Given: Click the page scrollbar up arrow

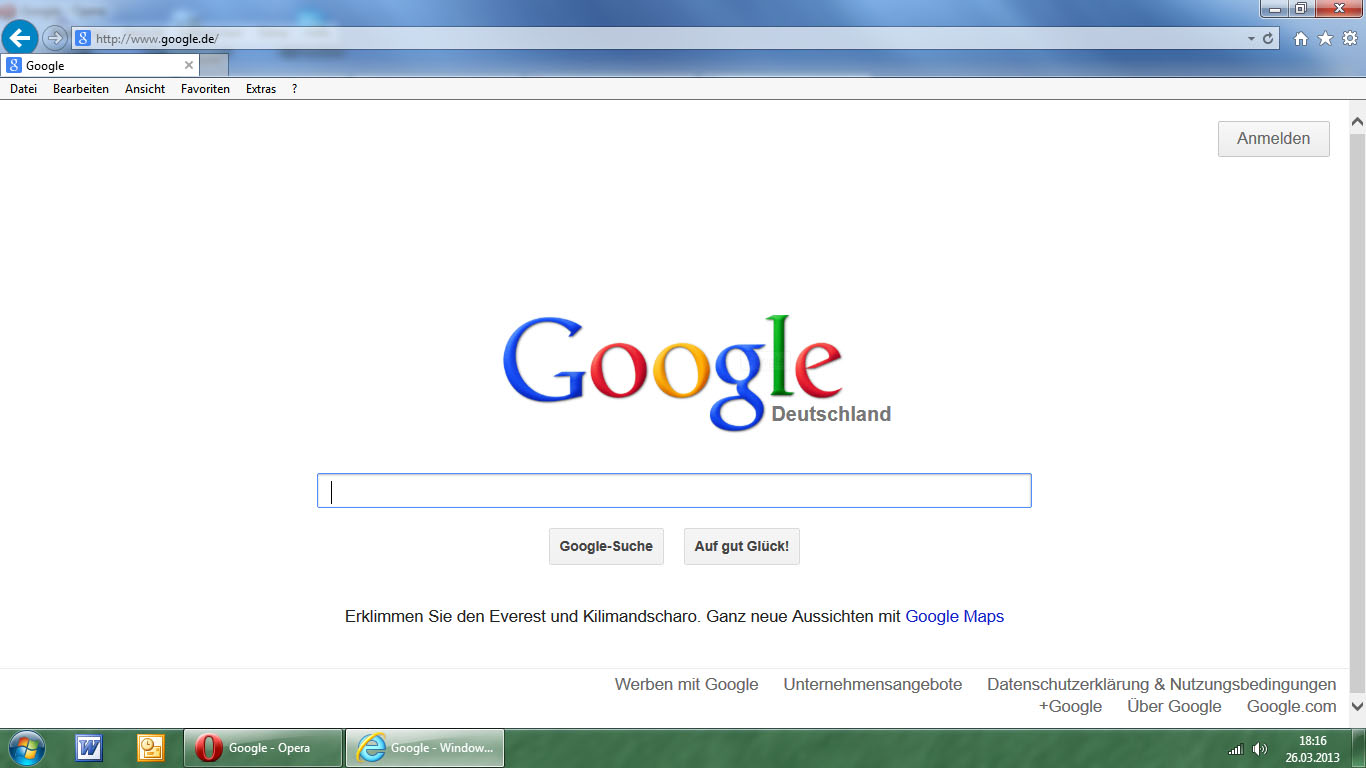Looking at the screenshot, I should 1357,122.
